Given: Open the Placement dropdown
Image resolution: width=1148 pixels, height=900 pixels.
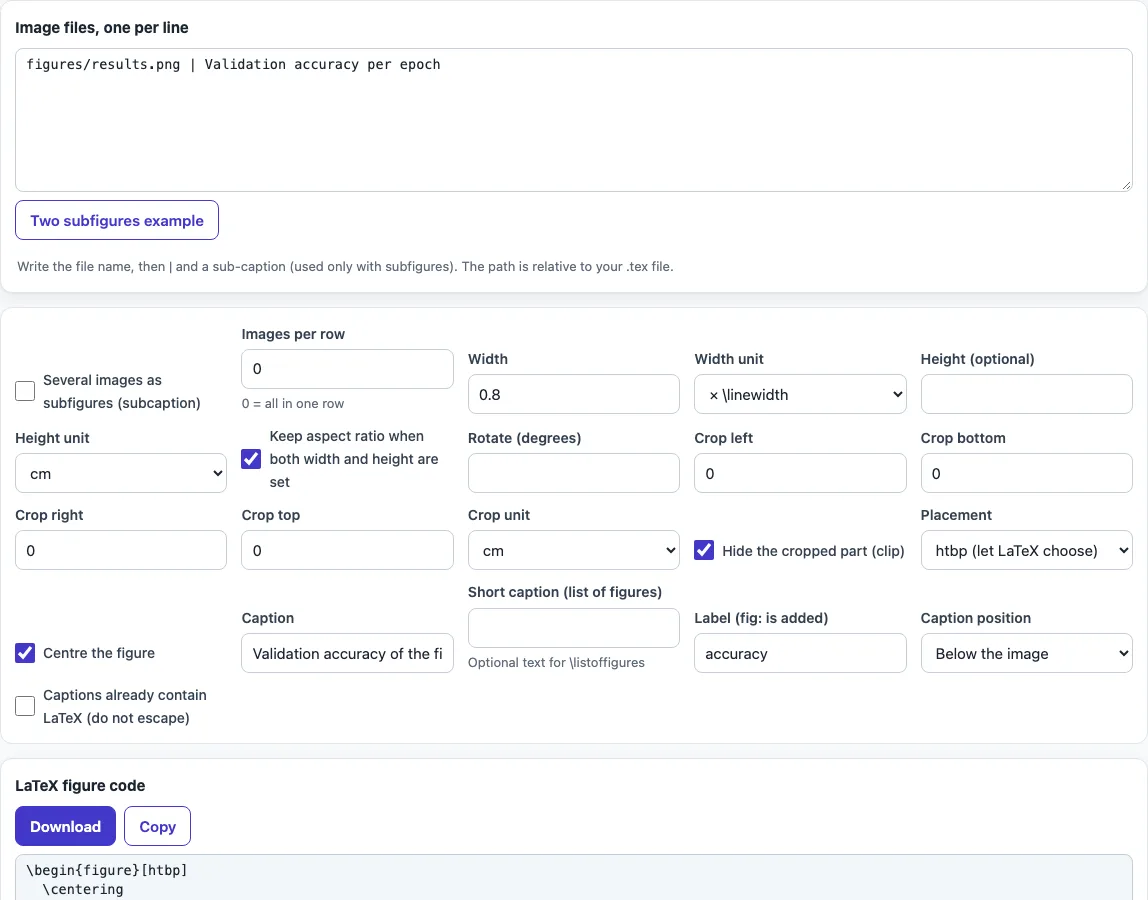Looking at the screenshot, I should (x=1026, y=551).
